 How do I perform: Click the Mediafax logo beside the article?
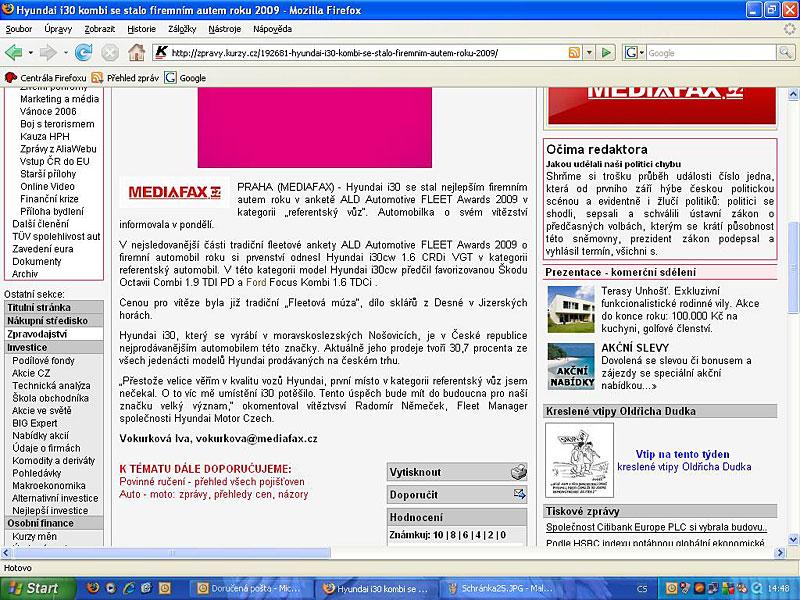coord(174,192)
